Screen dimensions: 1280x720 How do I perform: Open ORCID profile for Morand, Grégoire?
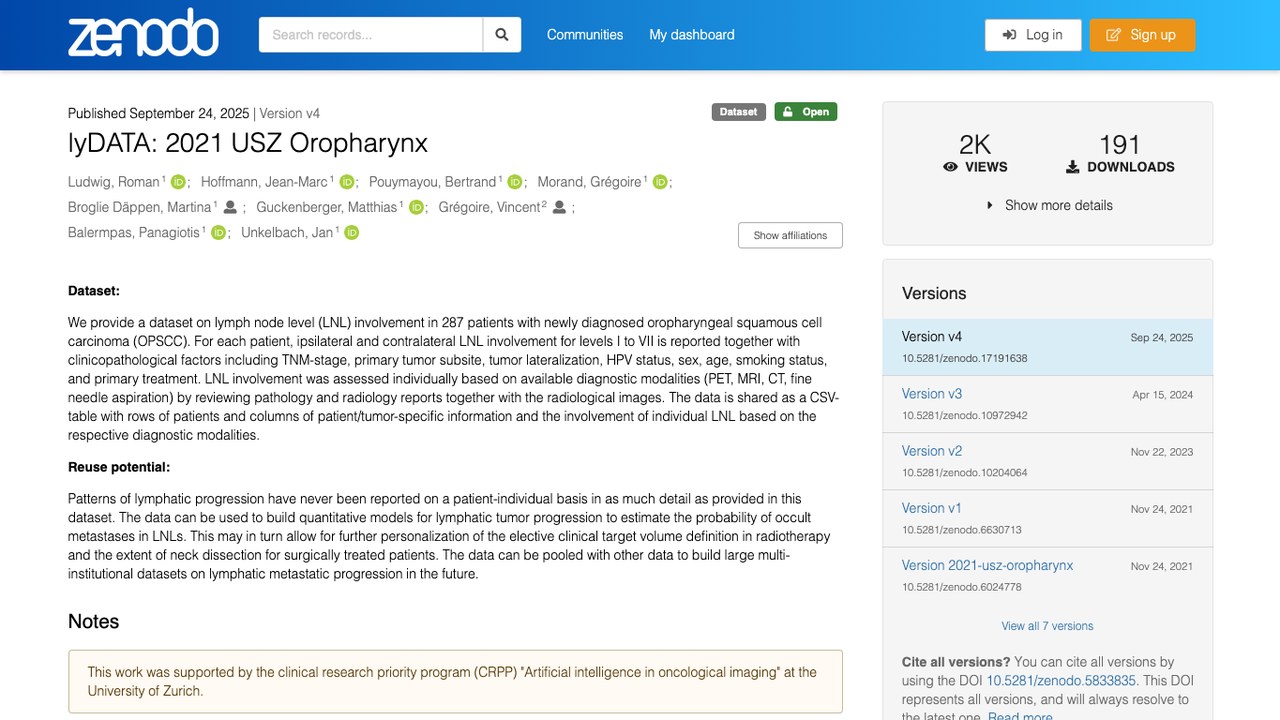point(660,182)
